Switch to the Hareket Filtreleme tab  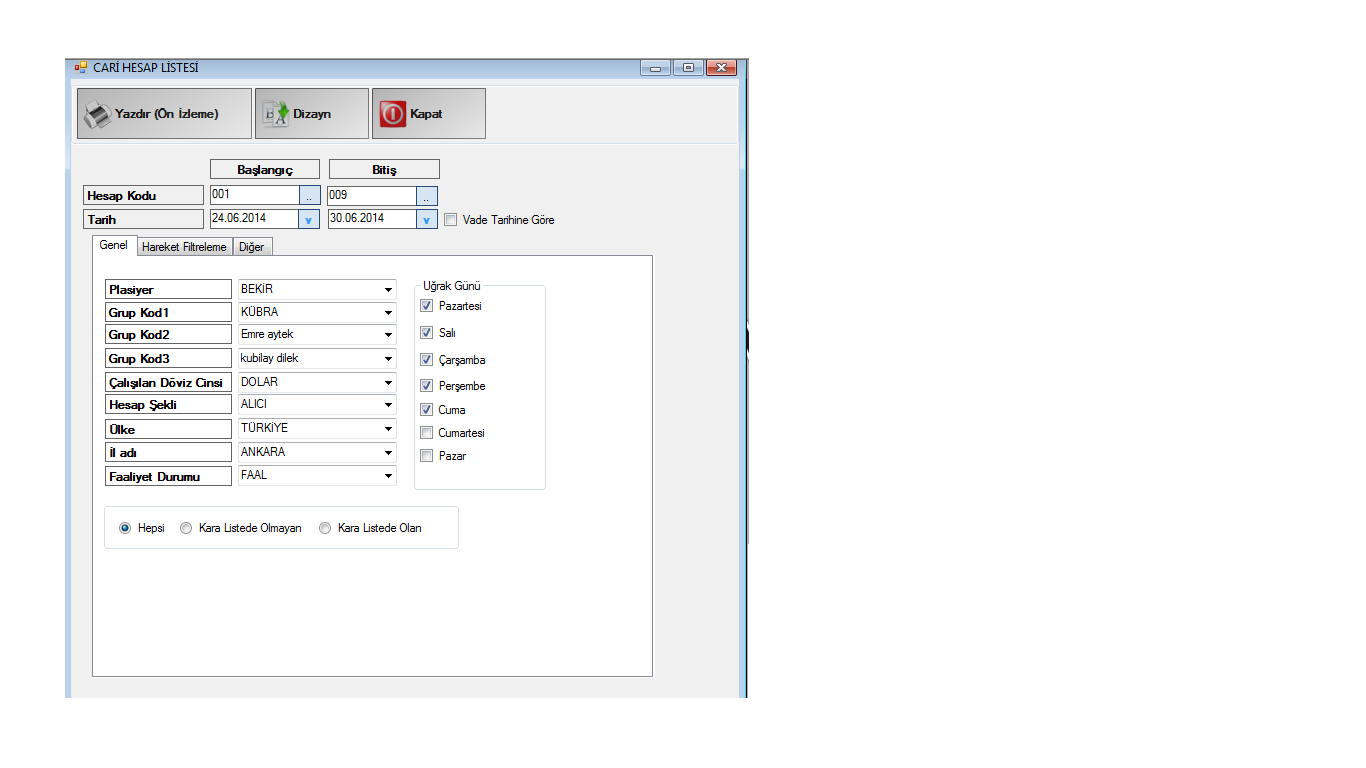(x=184, y=247)
